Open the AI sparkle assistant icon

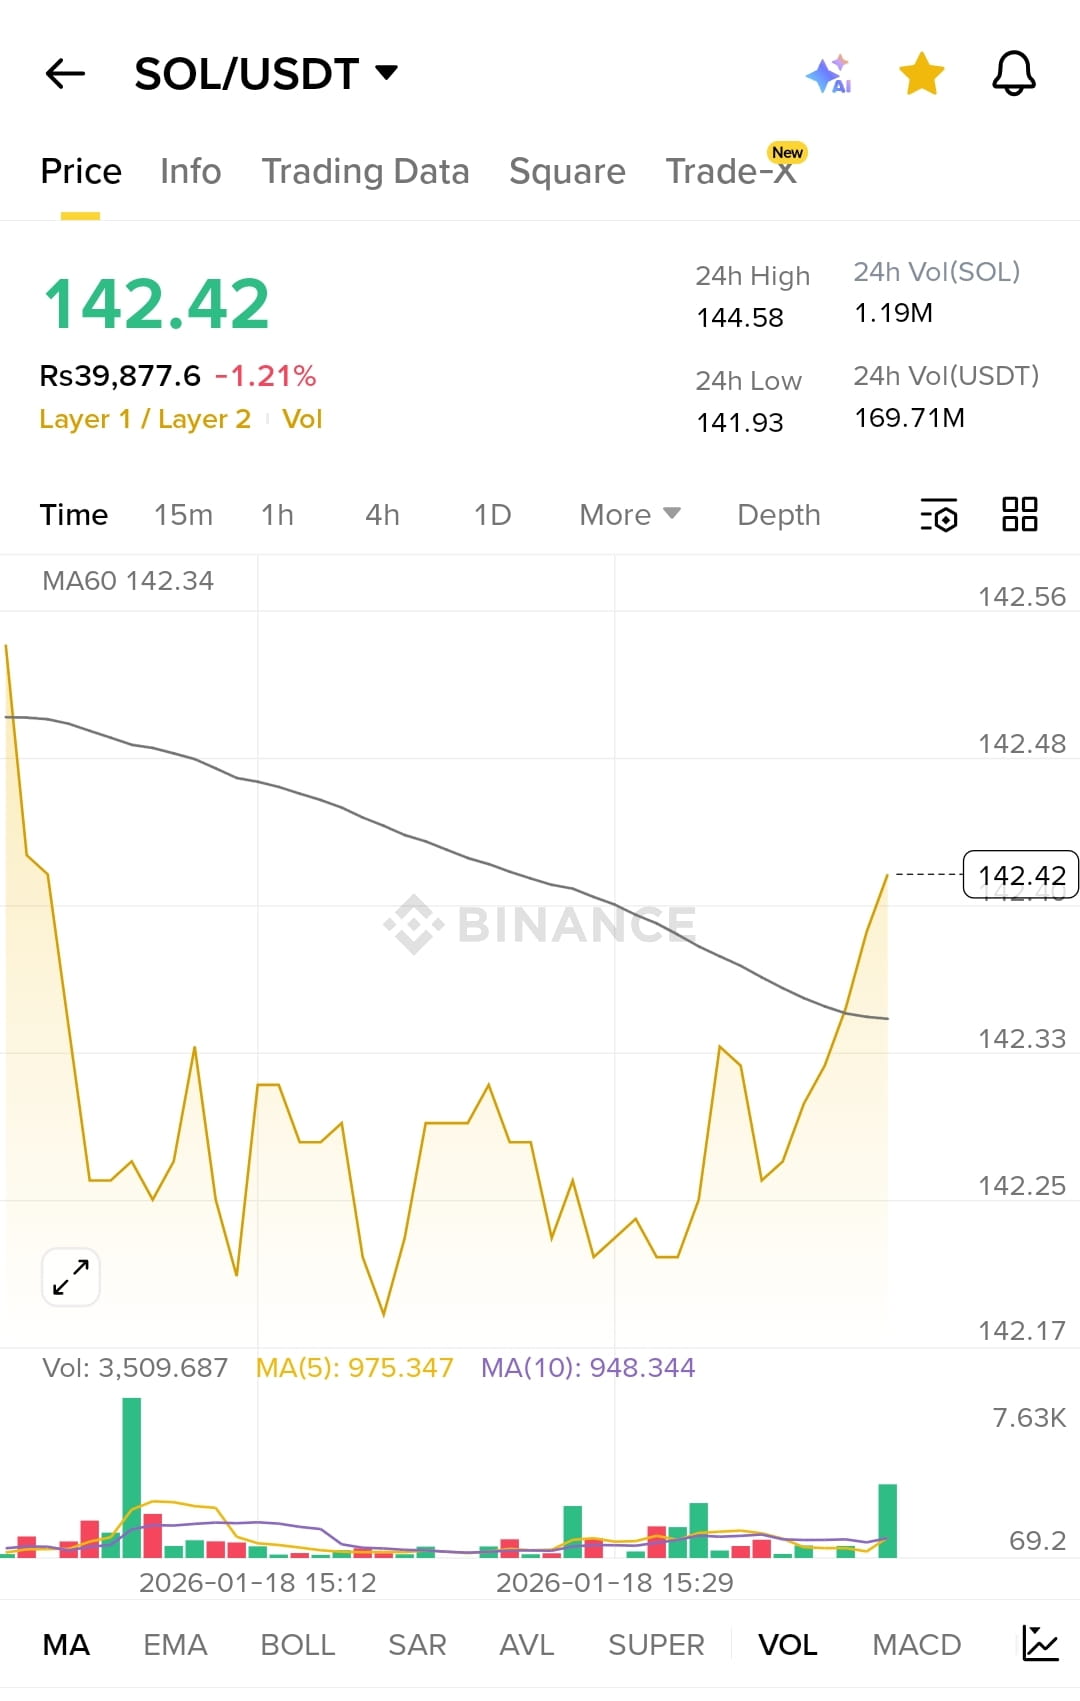829,74
